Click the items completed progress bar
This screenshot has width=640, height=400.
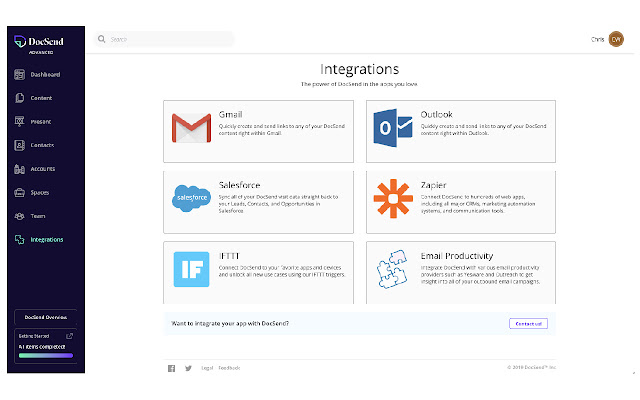coord(46,354)
